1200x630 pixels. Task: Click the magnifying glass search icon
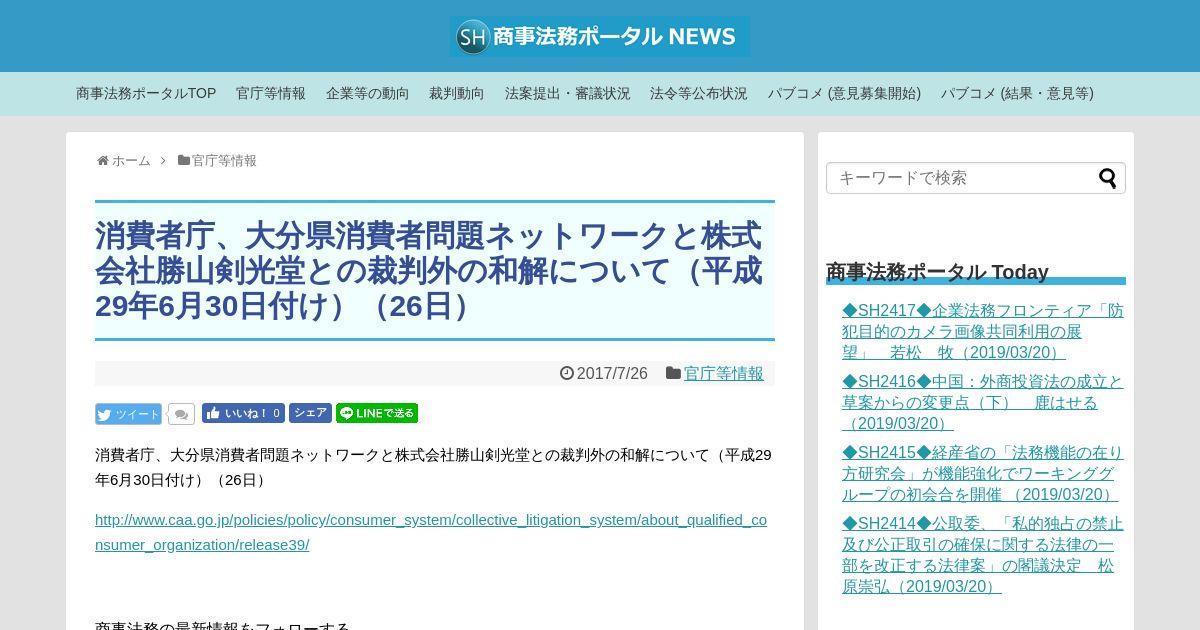coord(1108,178)
